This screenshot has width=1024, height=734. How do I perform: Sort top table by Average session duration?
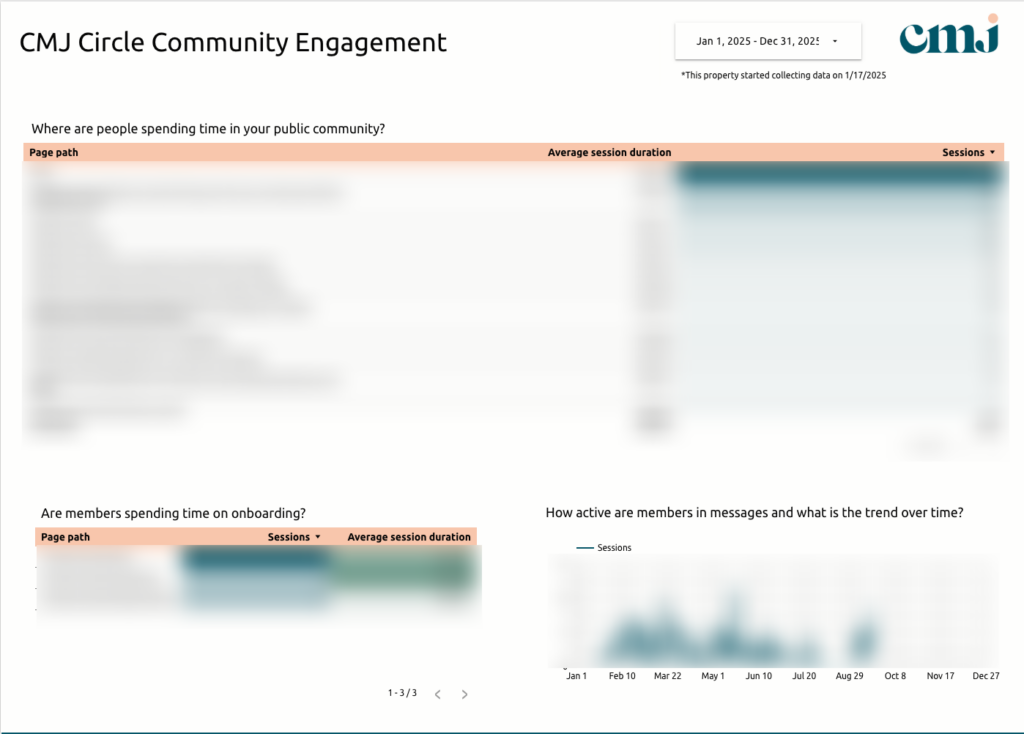609,152
